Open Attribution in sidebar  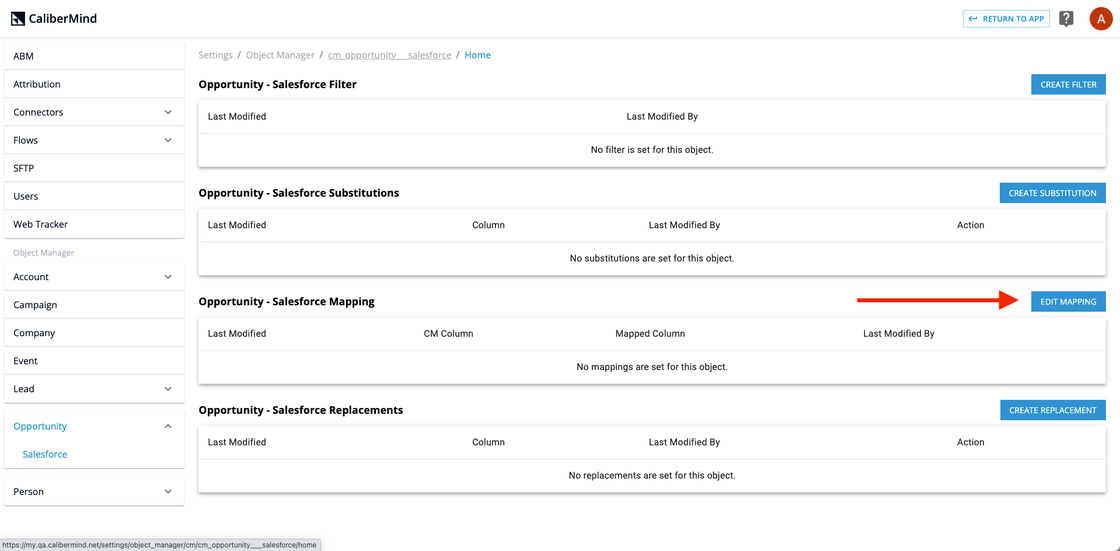pyautogui.click(x=94, y=84)
